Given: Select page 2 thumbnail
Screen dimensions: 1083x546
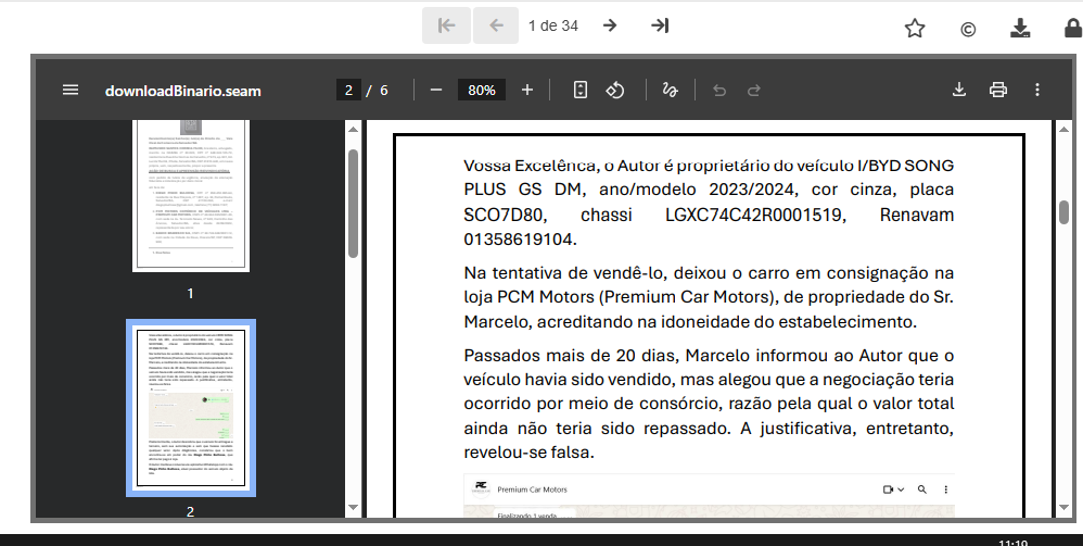Looking at the screenshot, I should 191,408.
